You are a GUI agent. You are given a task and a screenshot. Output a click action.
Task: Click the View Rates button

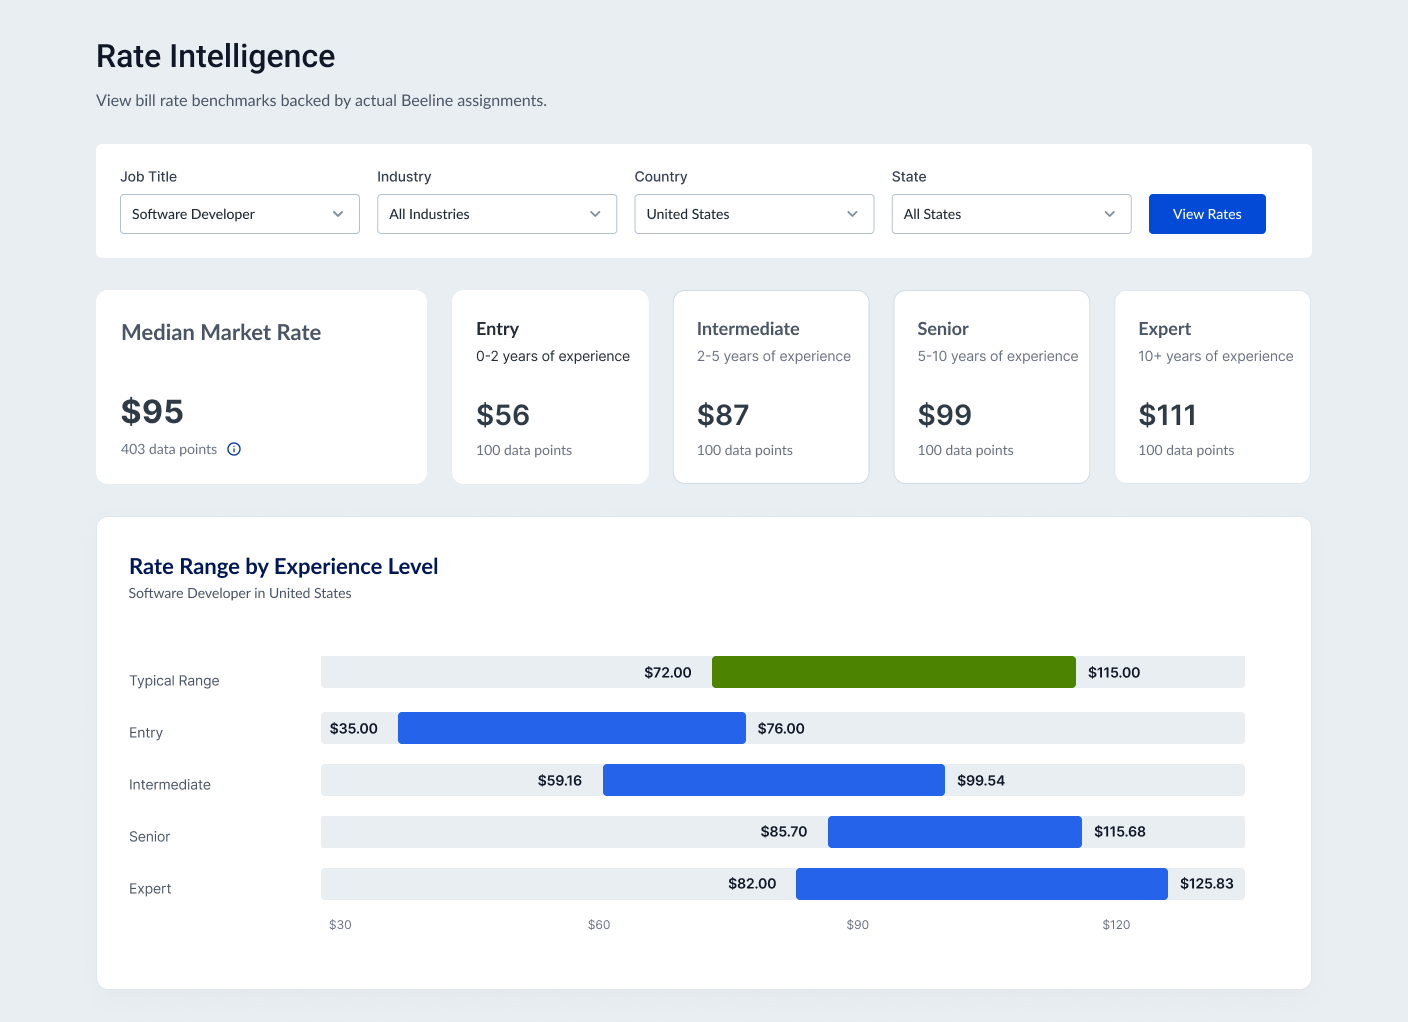tap(1207, 214)
